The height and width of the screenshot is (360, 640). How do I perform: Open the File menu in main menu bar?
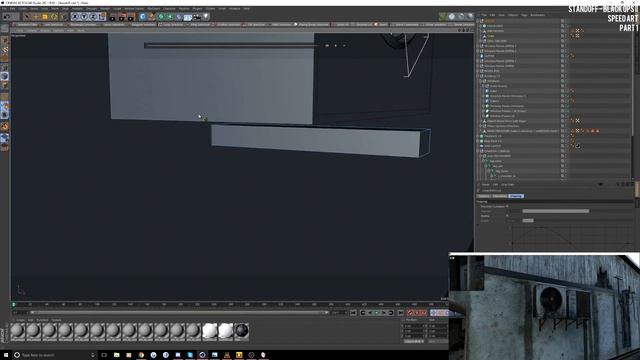(4, 9)
